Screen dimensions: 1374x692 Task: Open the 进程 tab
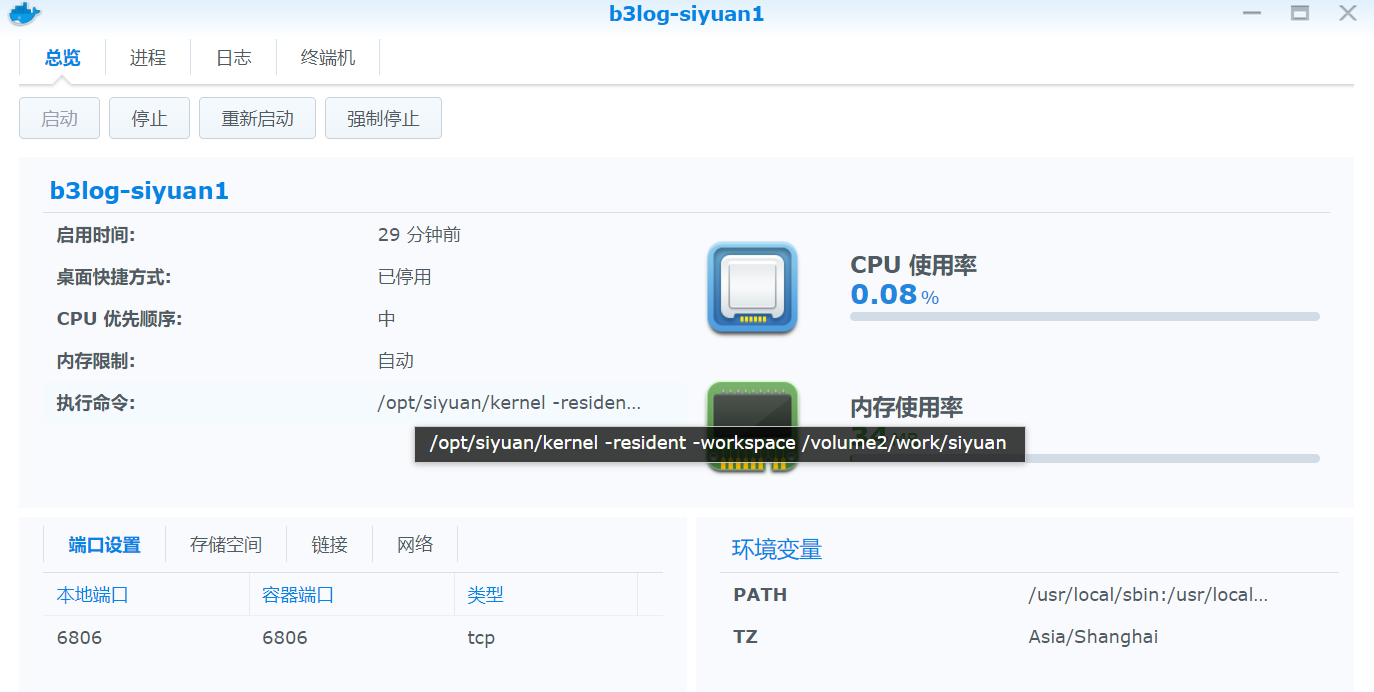[148, 58]
